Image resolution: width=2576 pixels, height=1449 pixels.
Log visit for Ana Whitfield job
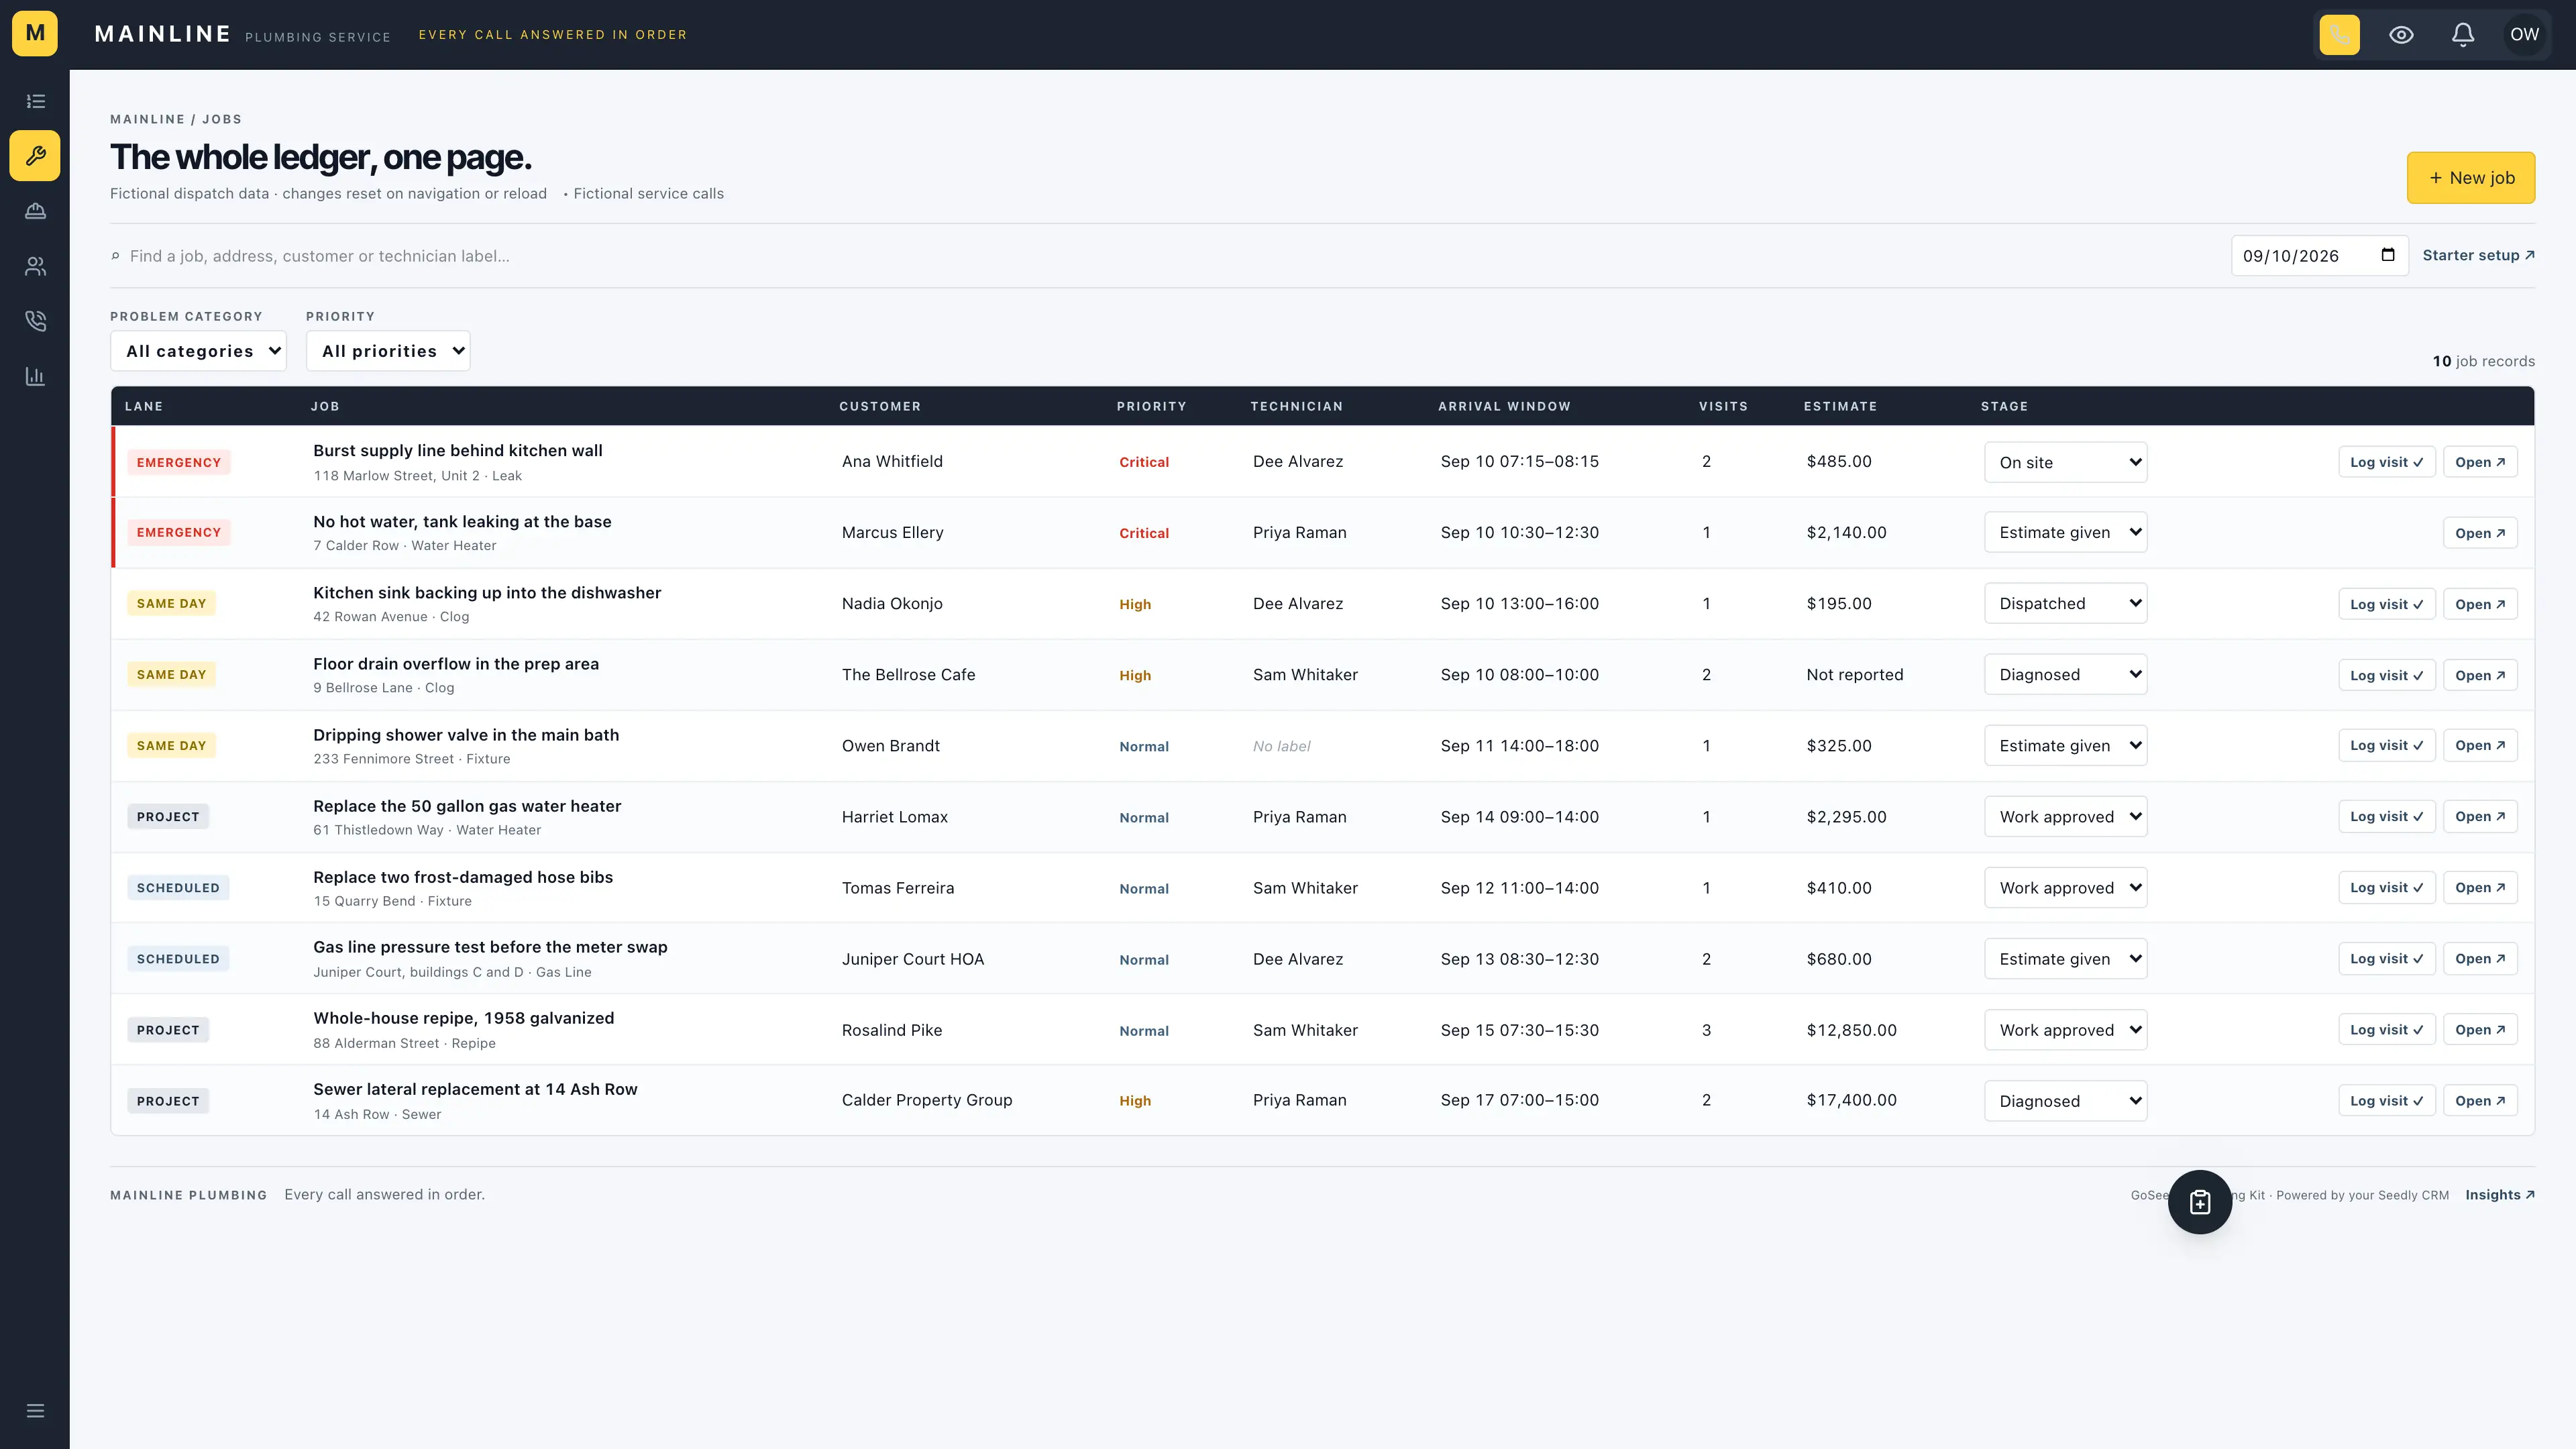2387,462
